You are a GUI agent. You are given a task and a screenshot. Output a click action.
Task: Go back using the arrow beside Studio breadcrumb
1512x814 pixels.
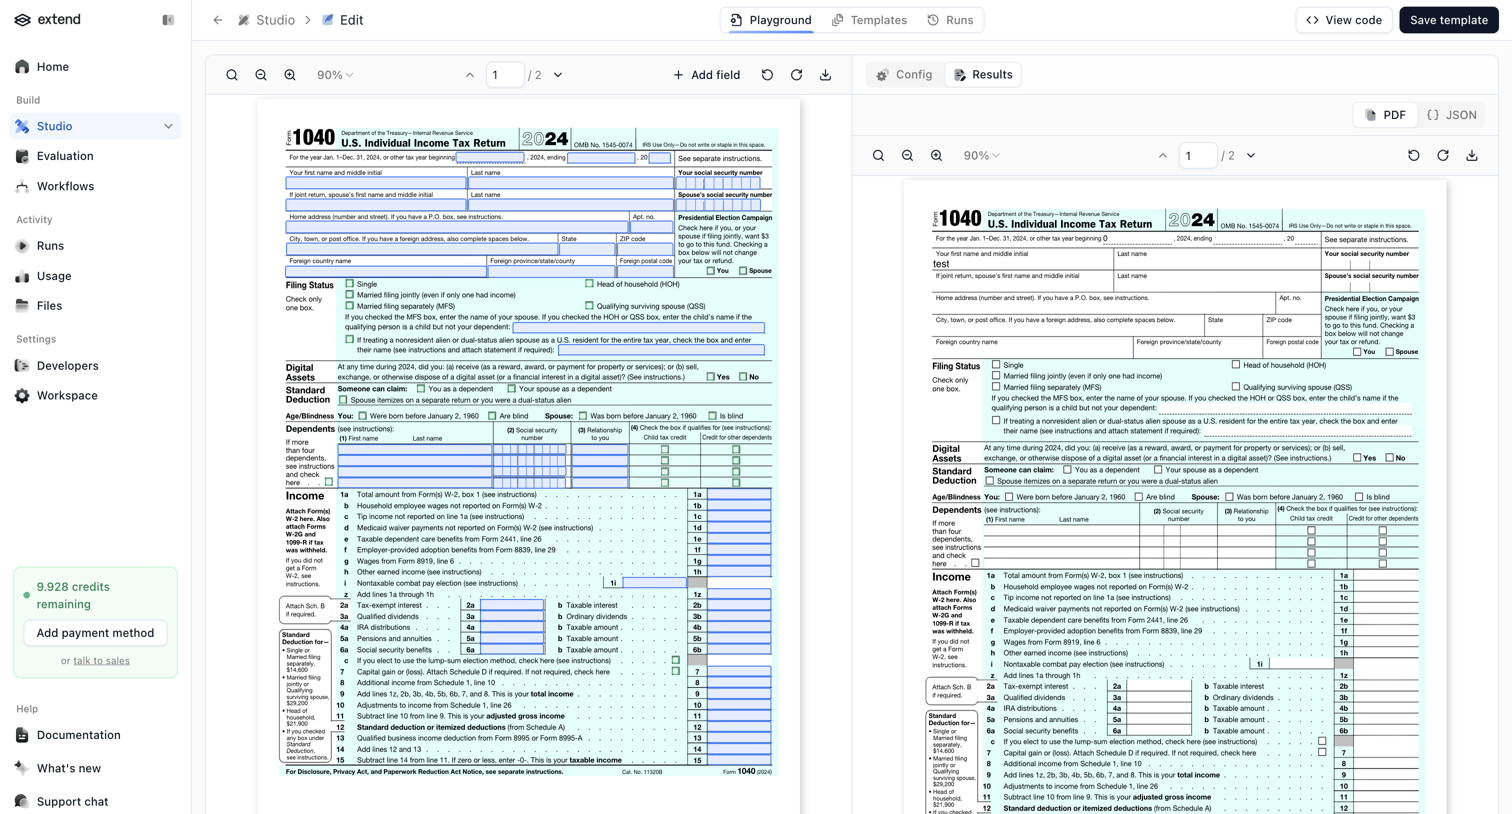tap(218, 20)
